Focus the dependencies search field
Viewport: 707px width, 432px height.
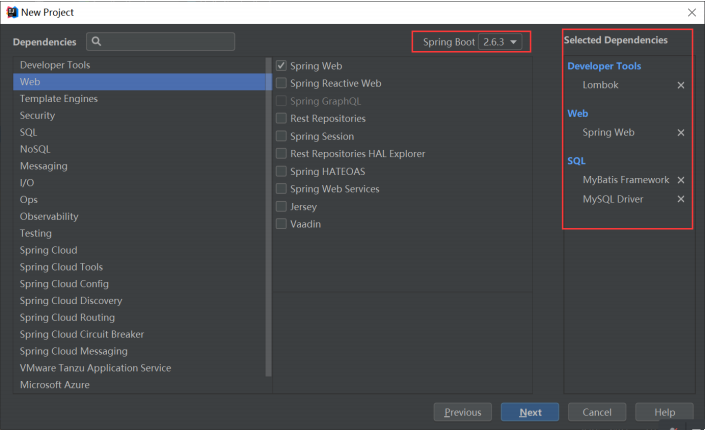pyautogui.click(x=161, y=41)
